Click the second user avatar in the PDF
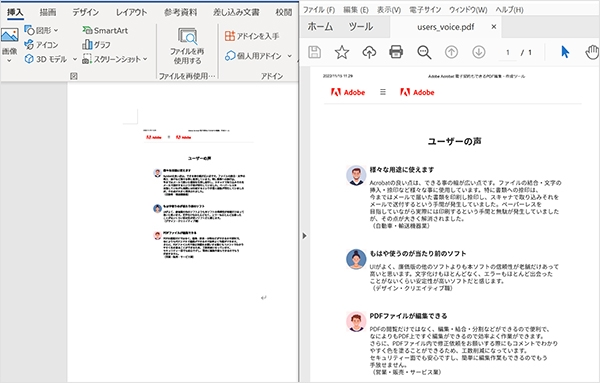This screenshot has height=383, width=600. (356, 259)
